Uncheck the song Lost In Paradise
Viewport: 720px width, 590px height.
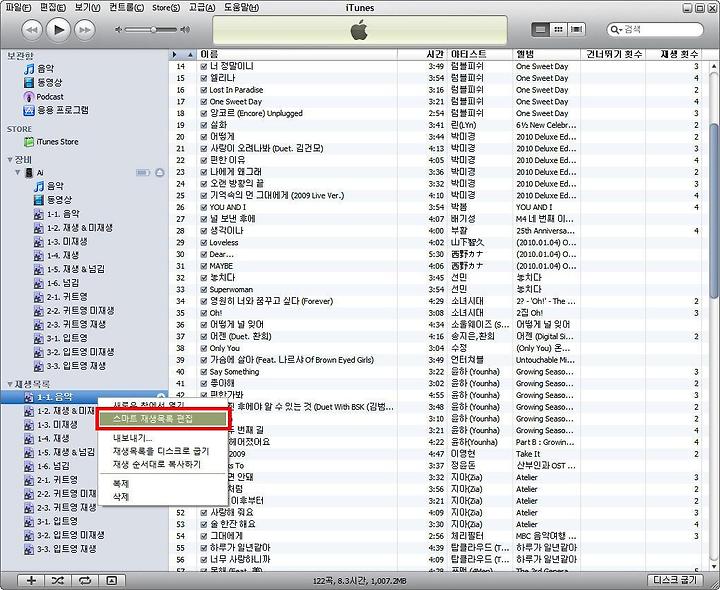point(204,90)
